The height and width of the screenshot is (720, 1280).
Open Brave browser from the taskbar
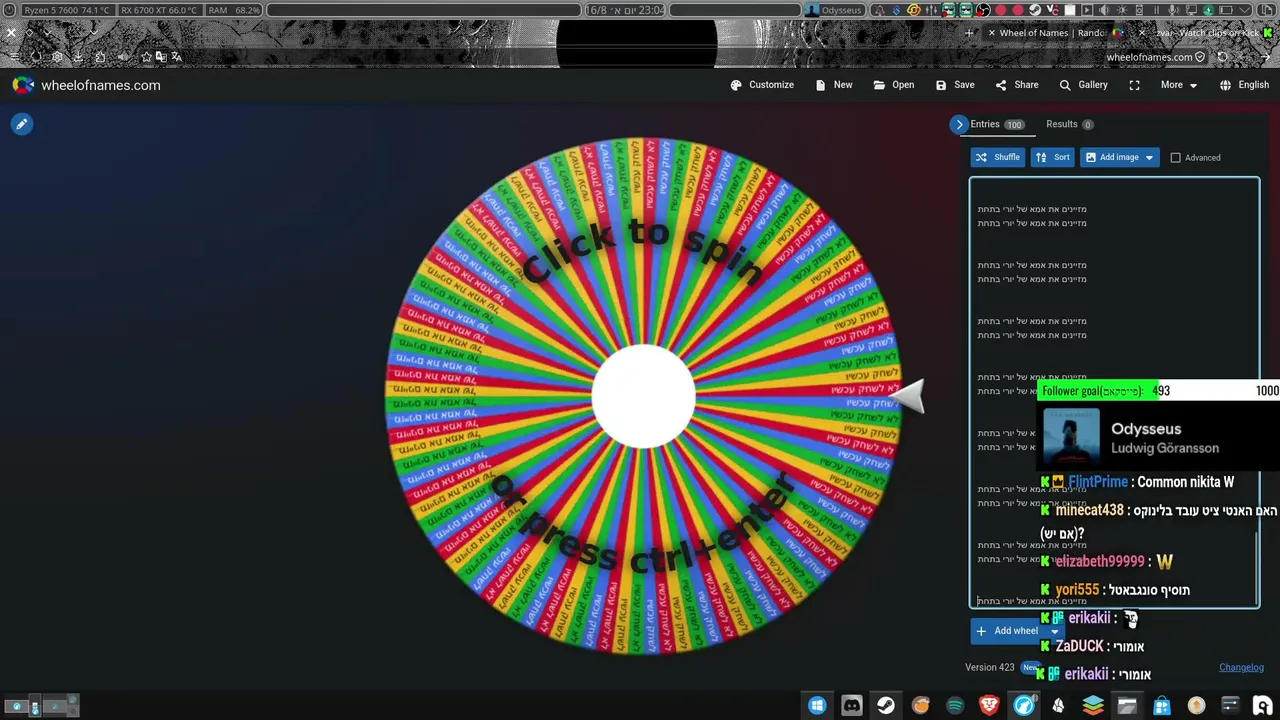989,705
